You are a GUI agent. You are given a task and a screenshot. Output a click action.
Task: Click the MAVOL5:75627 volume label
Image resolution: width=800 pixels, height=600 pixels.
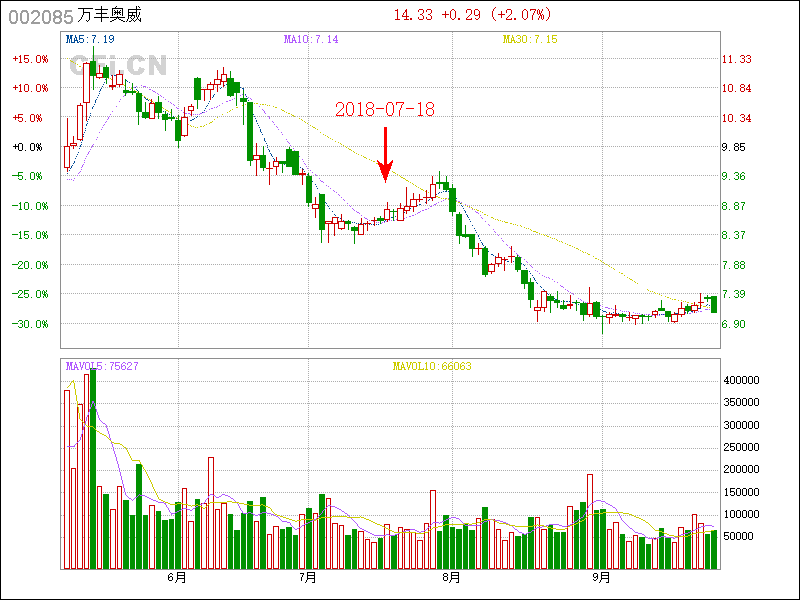pyautogui.click(x=102, y=366)
